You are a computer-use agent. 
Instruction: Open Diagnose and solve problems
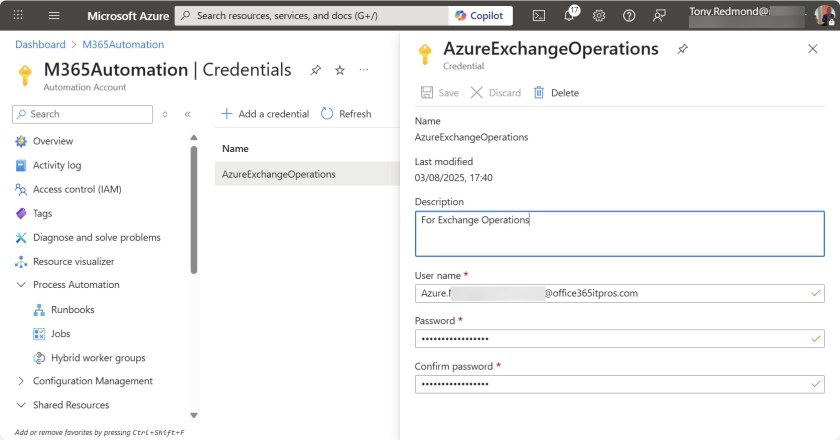pos(96,237)
